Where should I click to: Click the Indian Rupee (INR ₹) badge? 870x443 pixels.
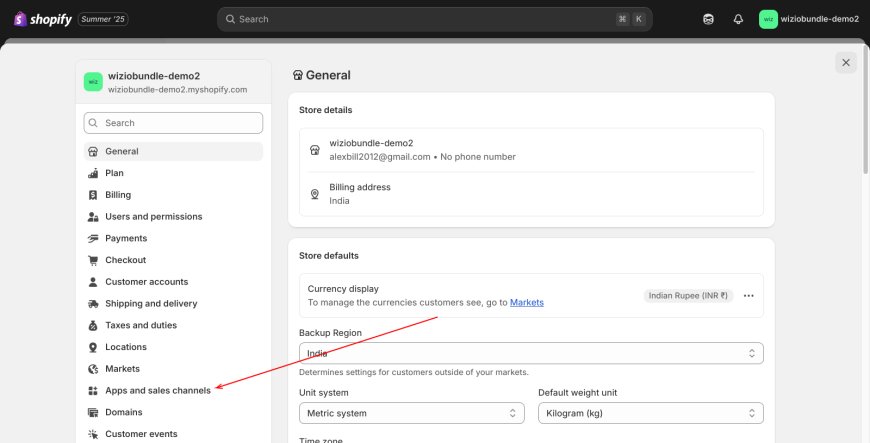coord(689,296)
